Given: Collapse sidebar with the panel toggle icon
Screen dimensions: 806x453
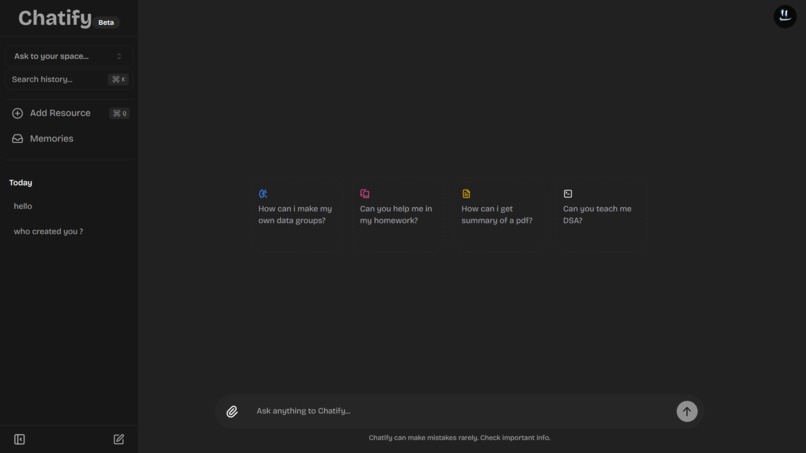Looking at the screenshot, I should (x=20, y=439).
